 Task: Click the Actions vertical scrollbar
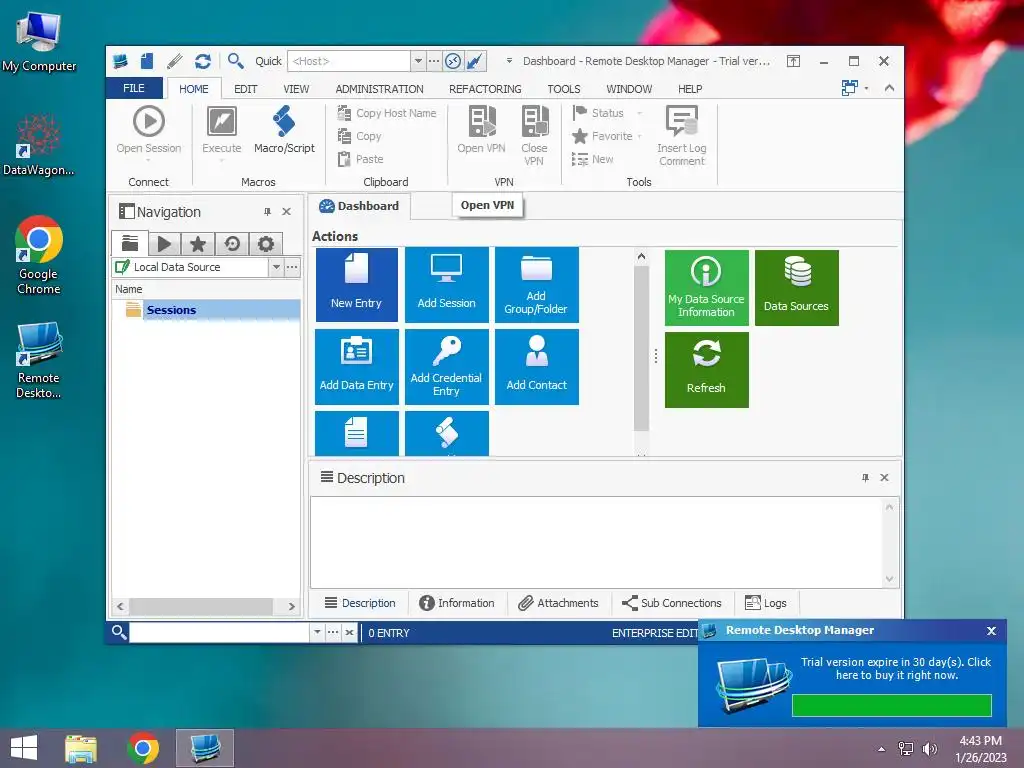coord(641,349)
